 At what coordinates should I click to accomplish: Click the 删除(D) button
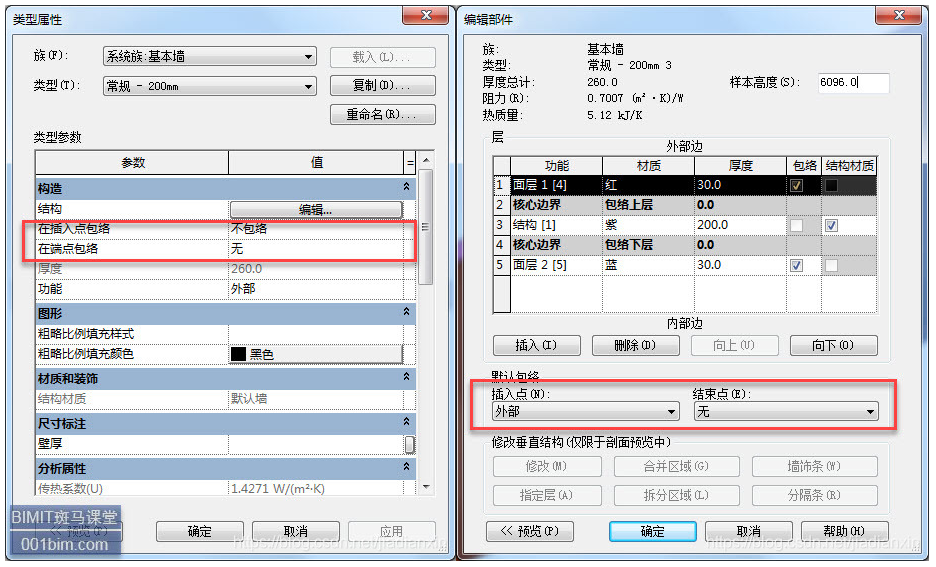(x=635, y=345)
